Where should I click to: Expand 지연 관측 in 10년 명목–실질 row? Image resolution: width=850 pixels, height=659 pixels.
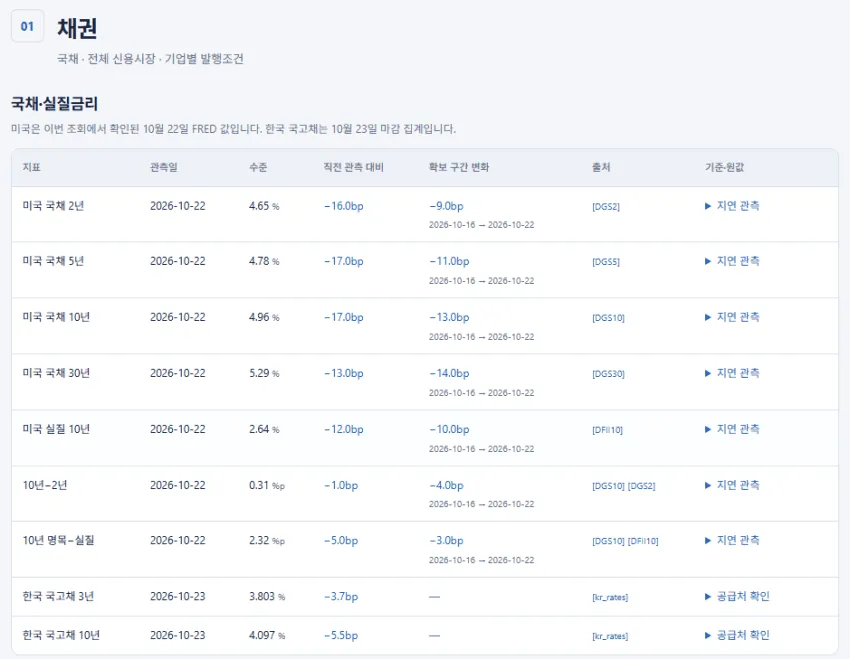click(x=732, y=540)
